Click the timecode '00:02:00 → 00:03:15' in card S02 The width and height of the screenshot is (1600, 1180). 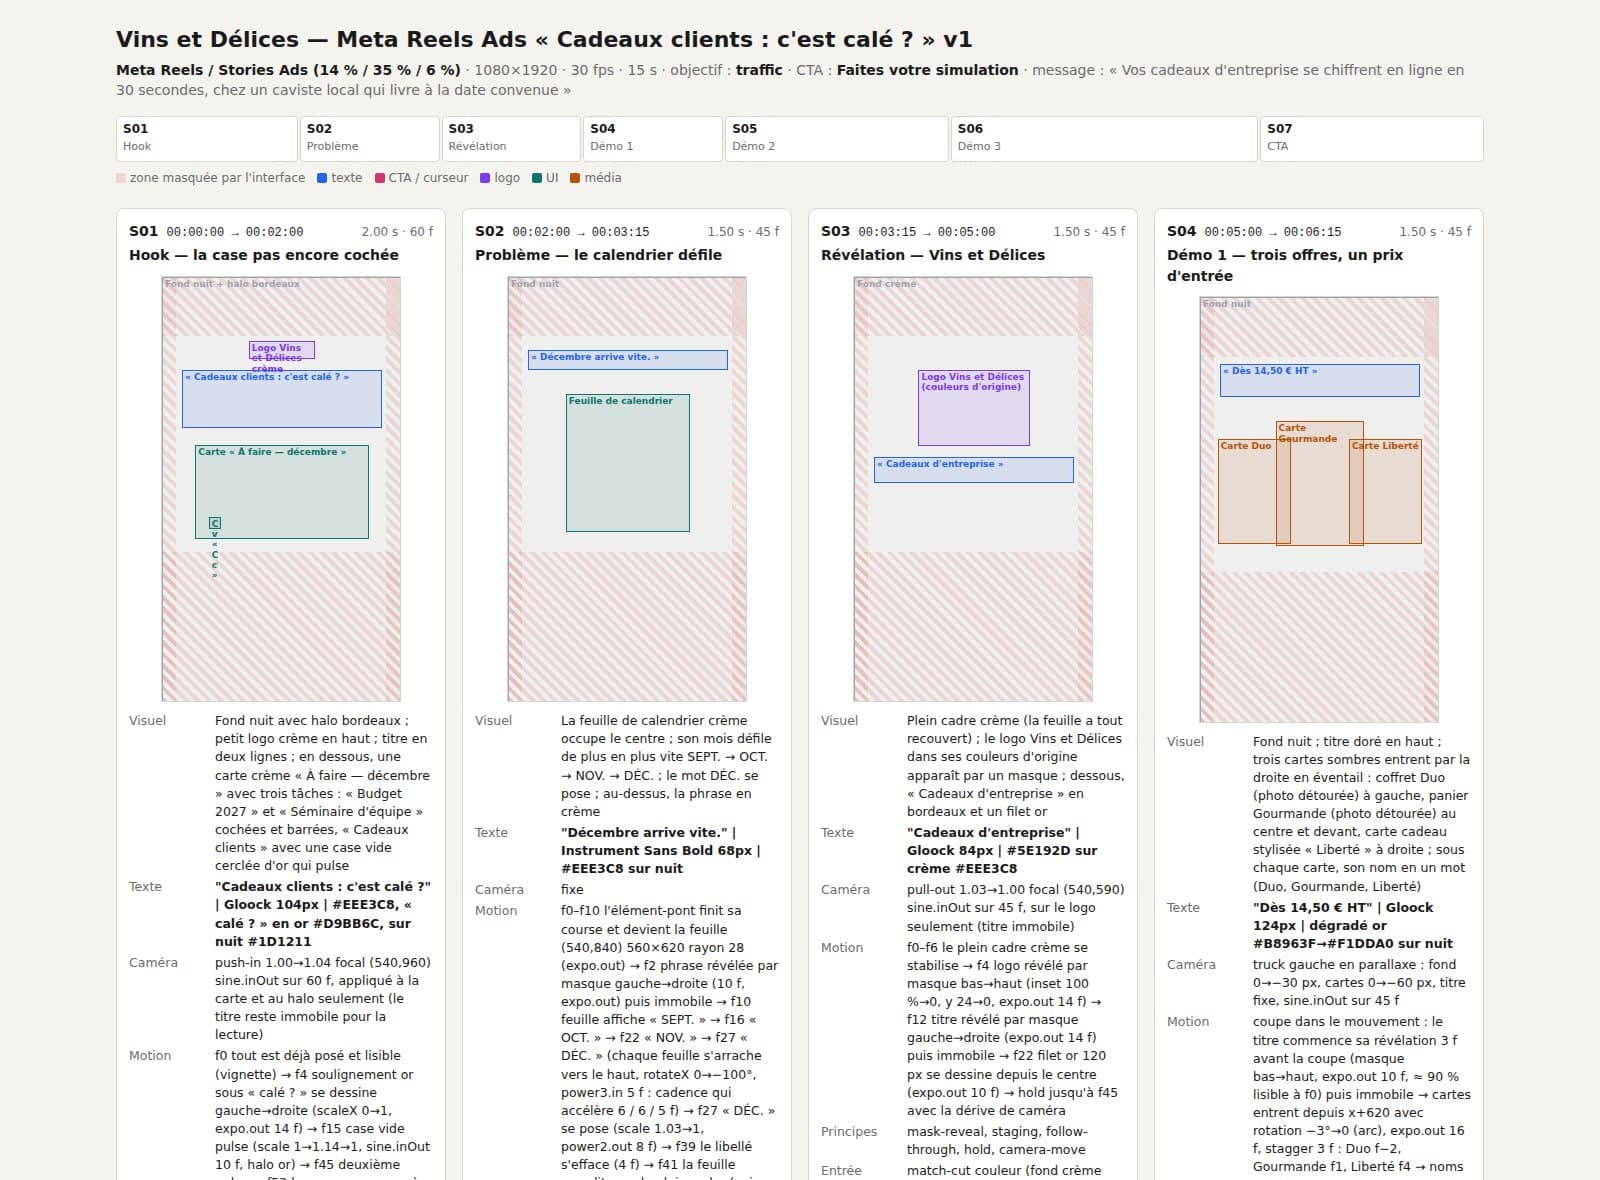pyautogui.click(x=581, y=232)
